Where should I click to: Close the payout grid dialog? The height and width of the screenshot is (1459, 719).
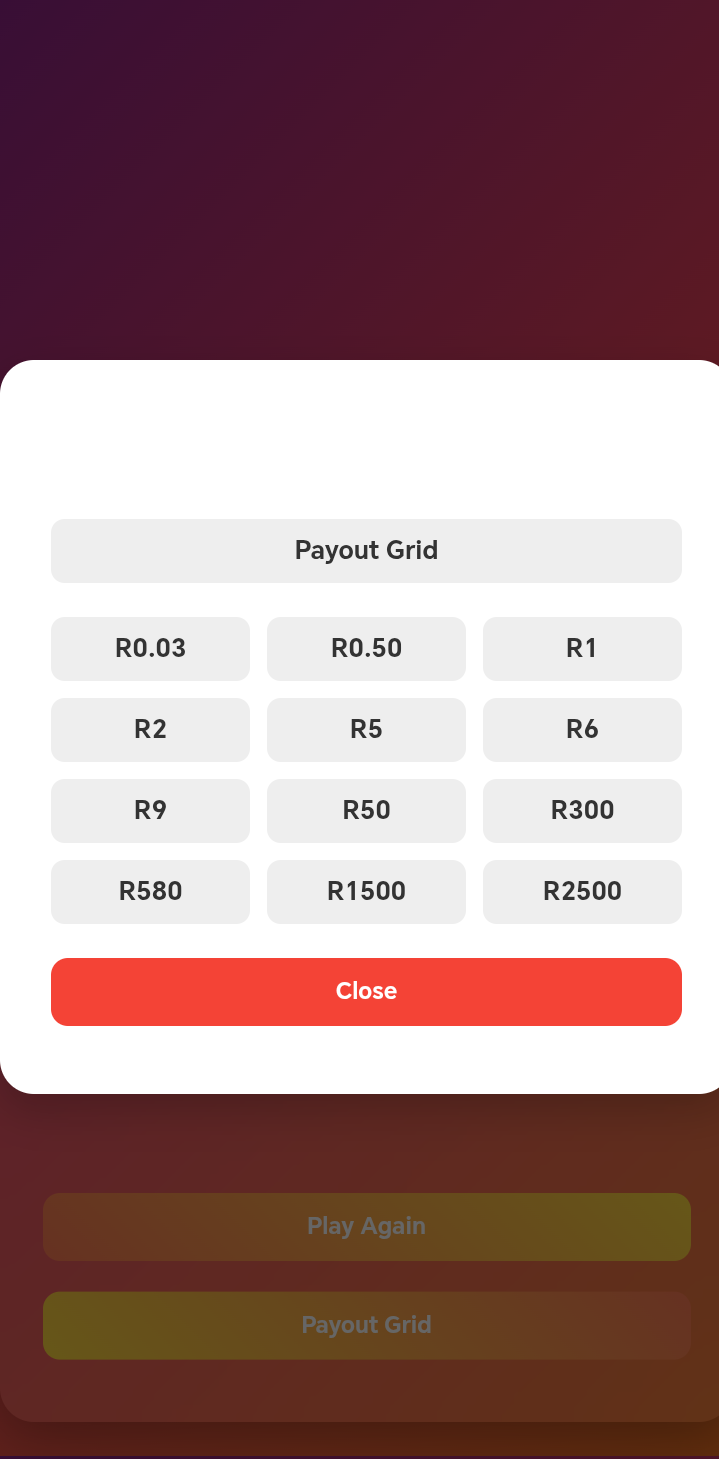[366, 992]
